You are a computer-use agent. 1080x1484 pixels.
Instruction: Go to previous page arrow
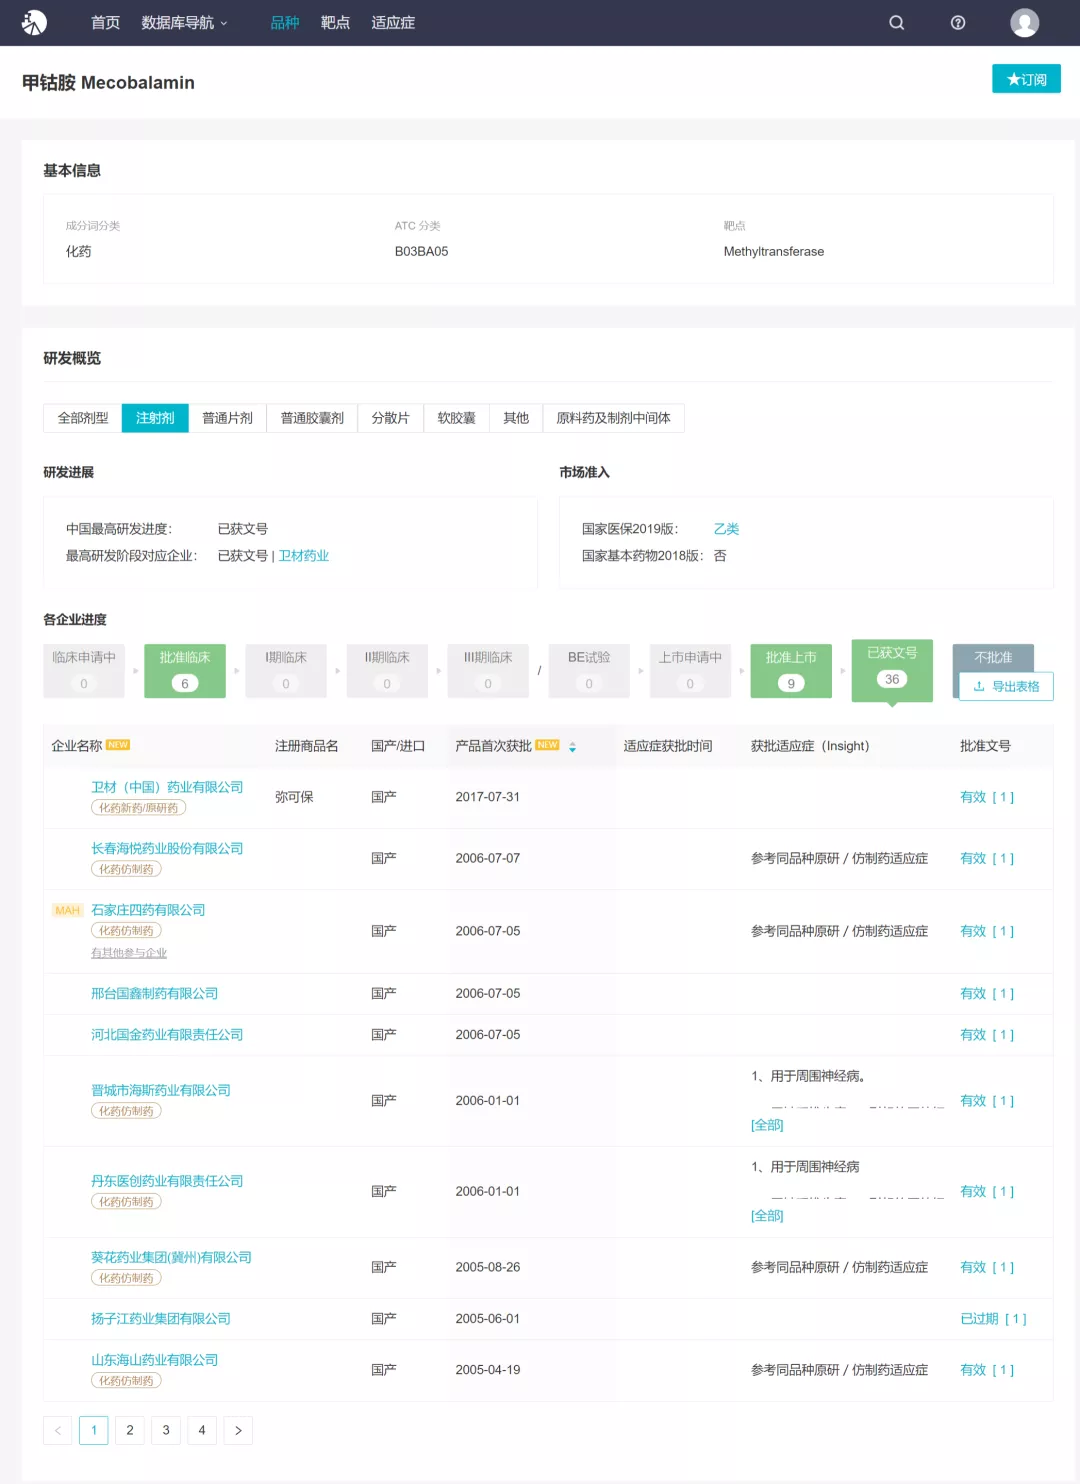tap(58, 1430)
